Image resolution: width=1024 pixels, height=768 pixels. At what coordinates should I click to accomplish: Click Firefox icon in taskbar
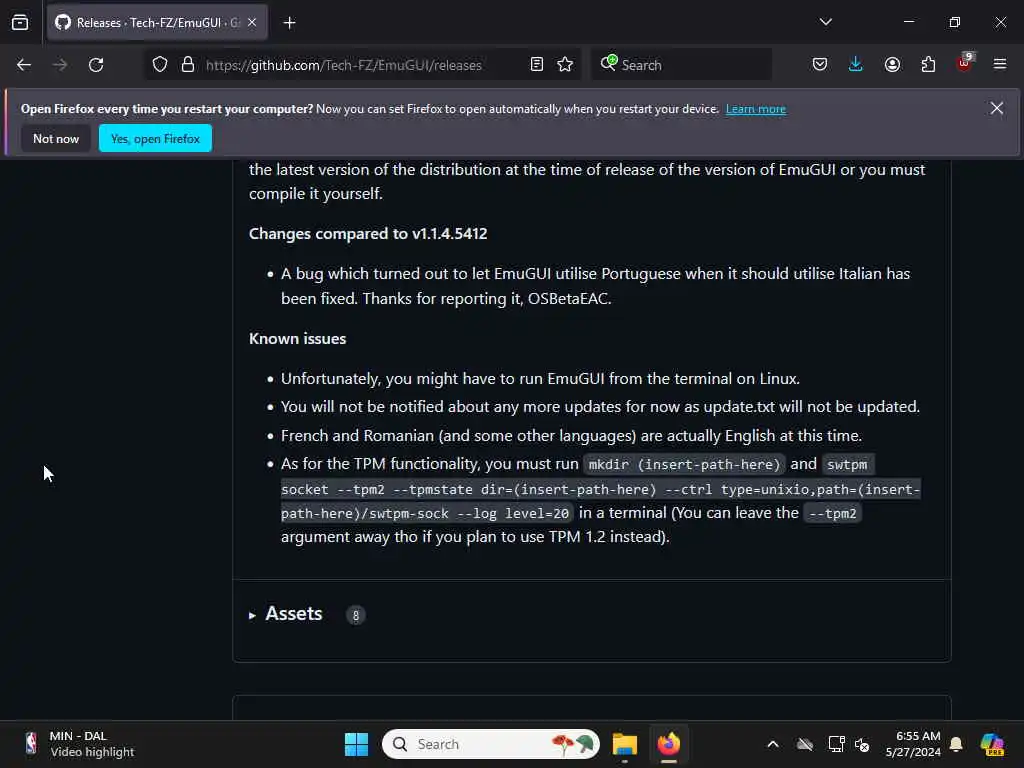(669, 744)
